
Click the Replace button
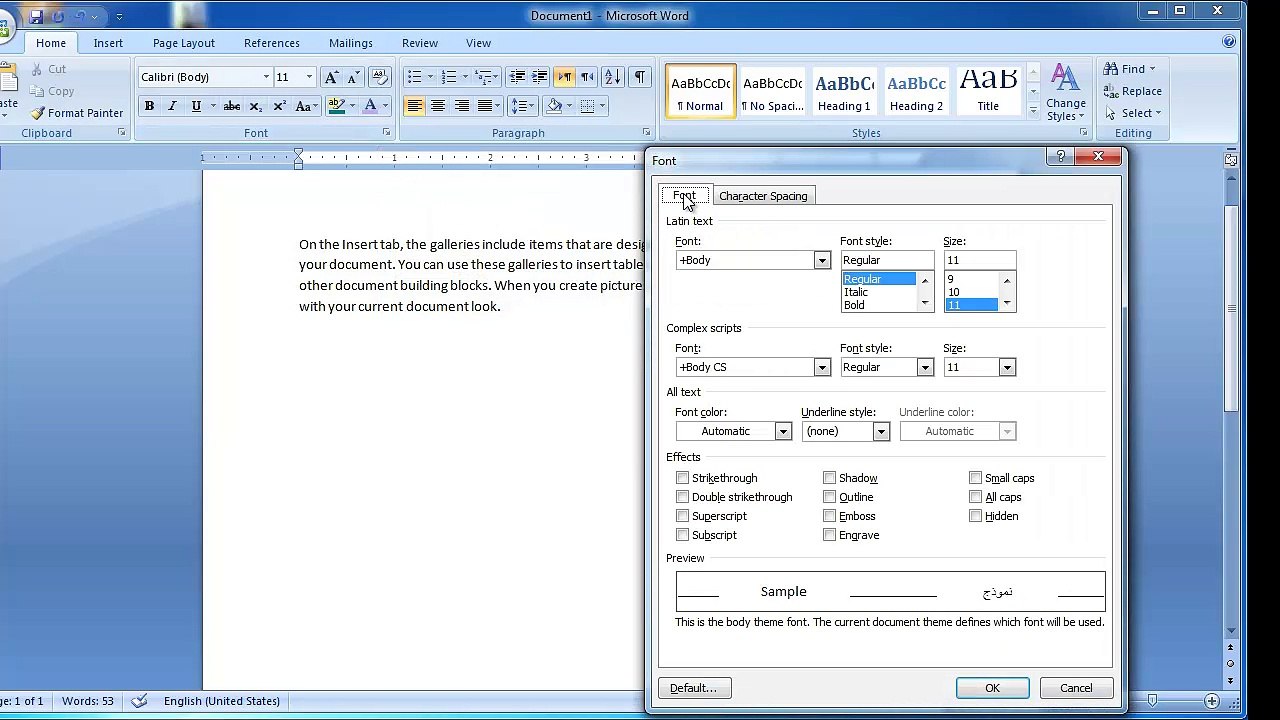click(1133, 91)
